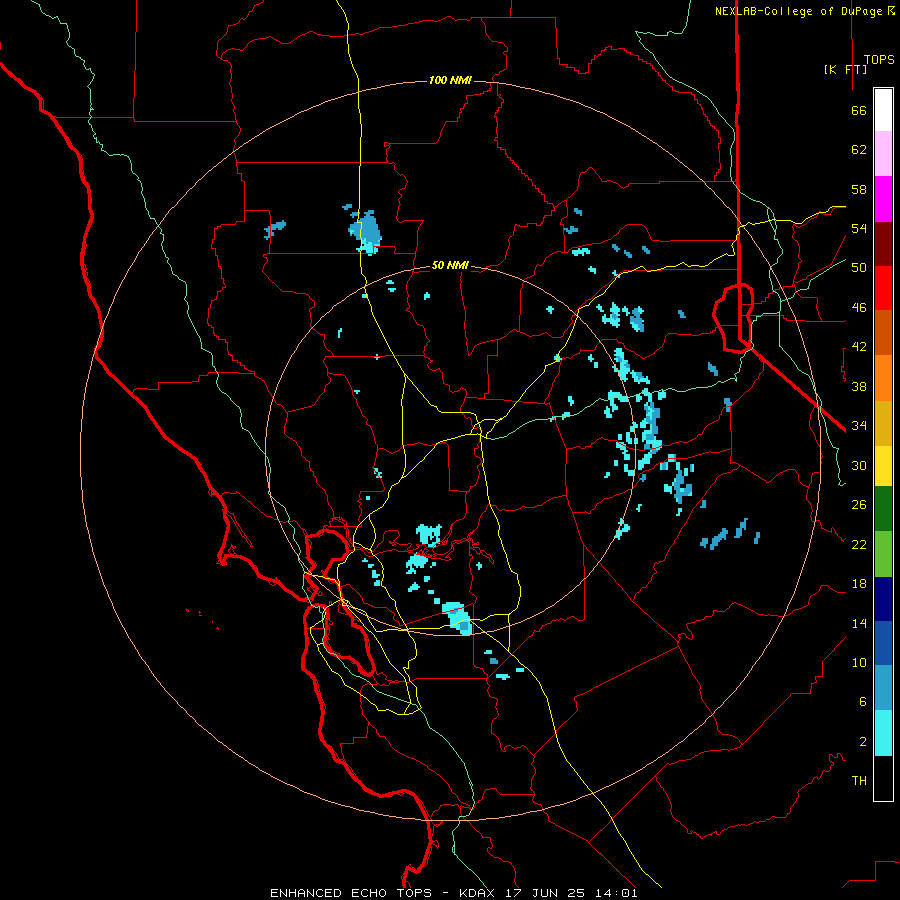The height and width of the screenshot is (900, 900).
Task: Click the legend value 54
Action: [859, 228]
